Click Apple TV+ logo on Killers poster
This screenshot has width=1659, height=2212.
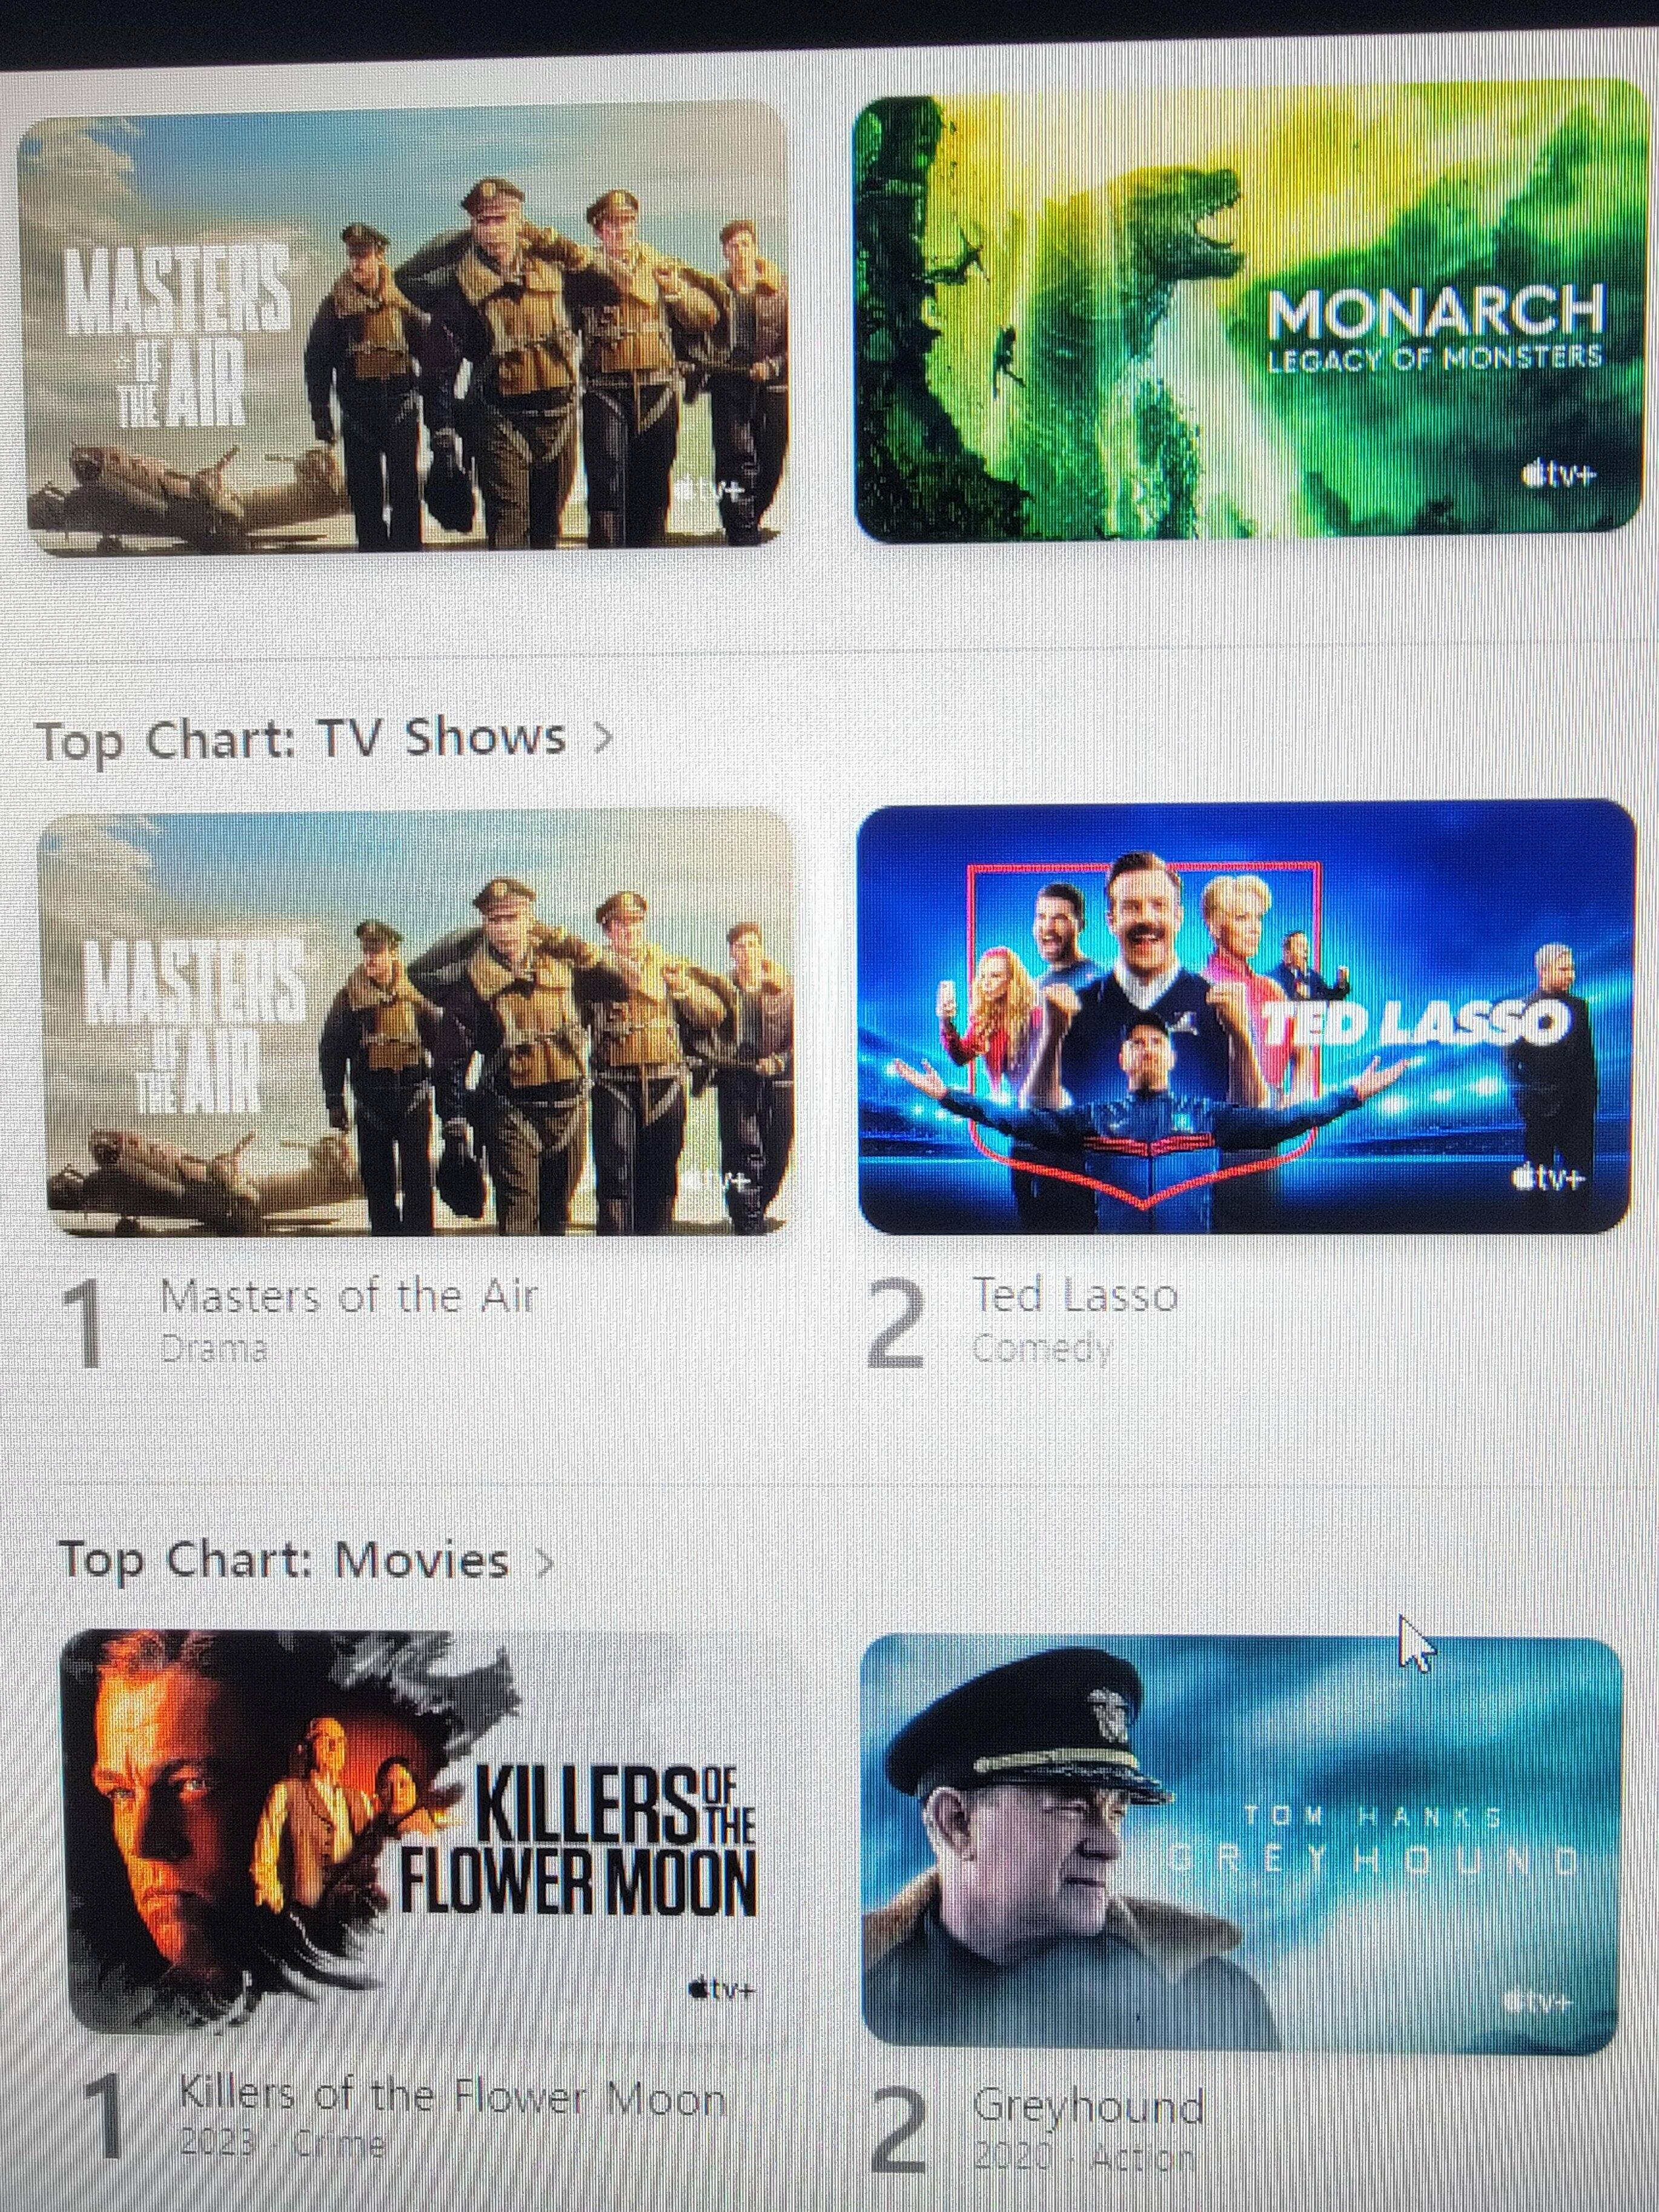pyautogui.click(x=721, y=1989)
